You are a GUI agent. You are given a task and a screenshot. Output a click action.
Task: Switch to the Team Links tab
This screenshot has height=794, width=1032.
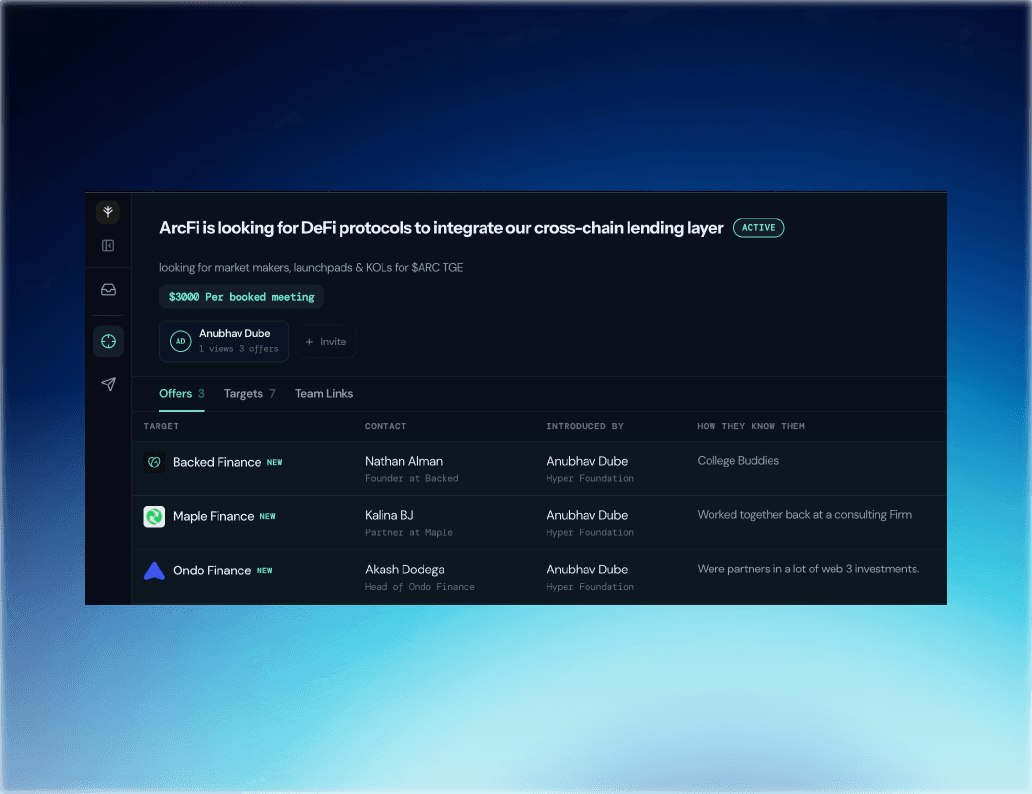pos(324,394)
